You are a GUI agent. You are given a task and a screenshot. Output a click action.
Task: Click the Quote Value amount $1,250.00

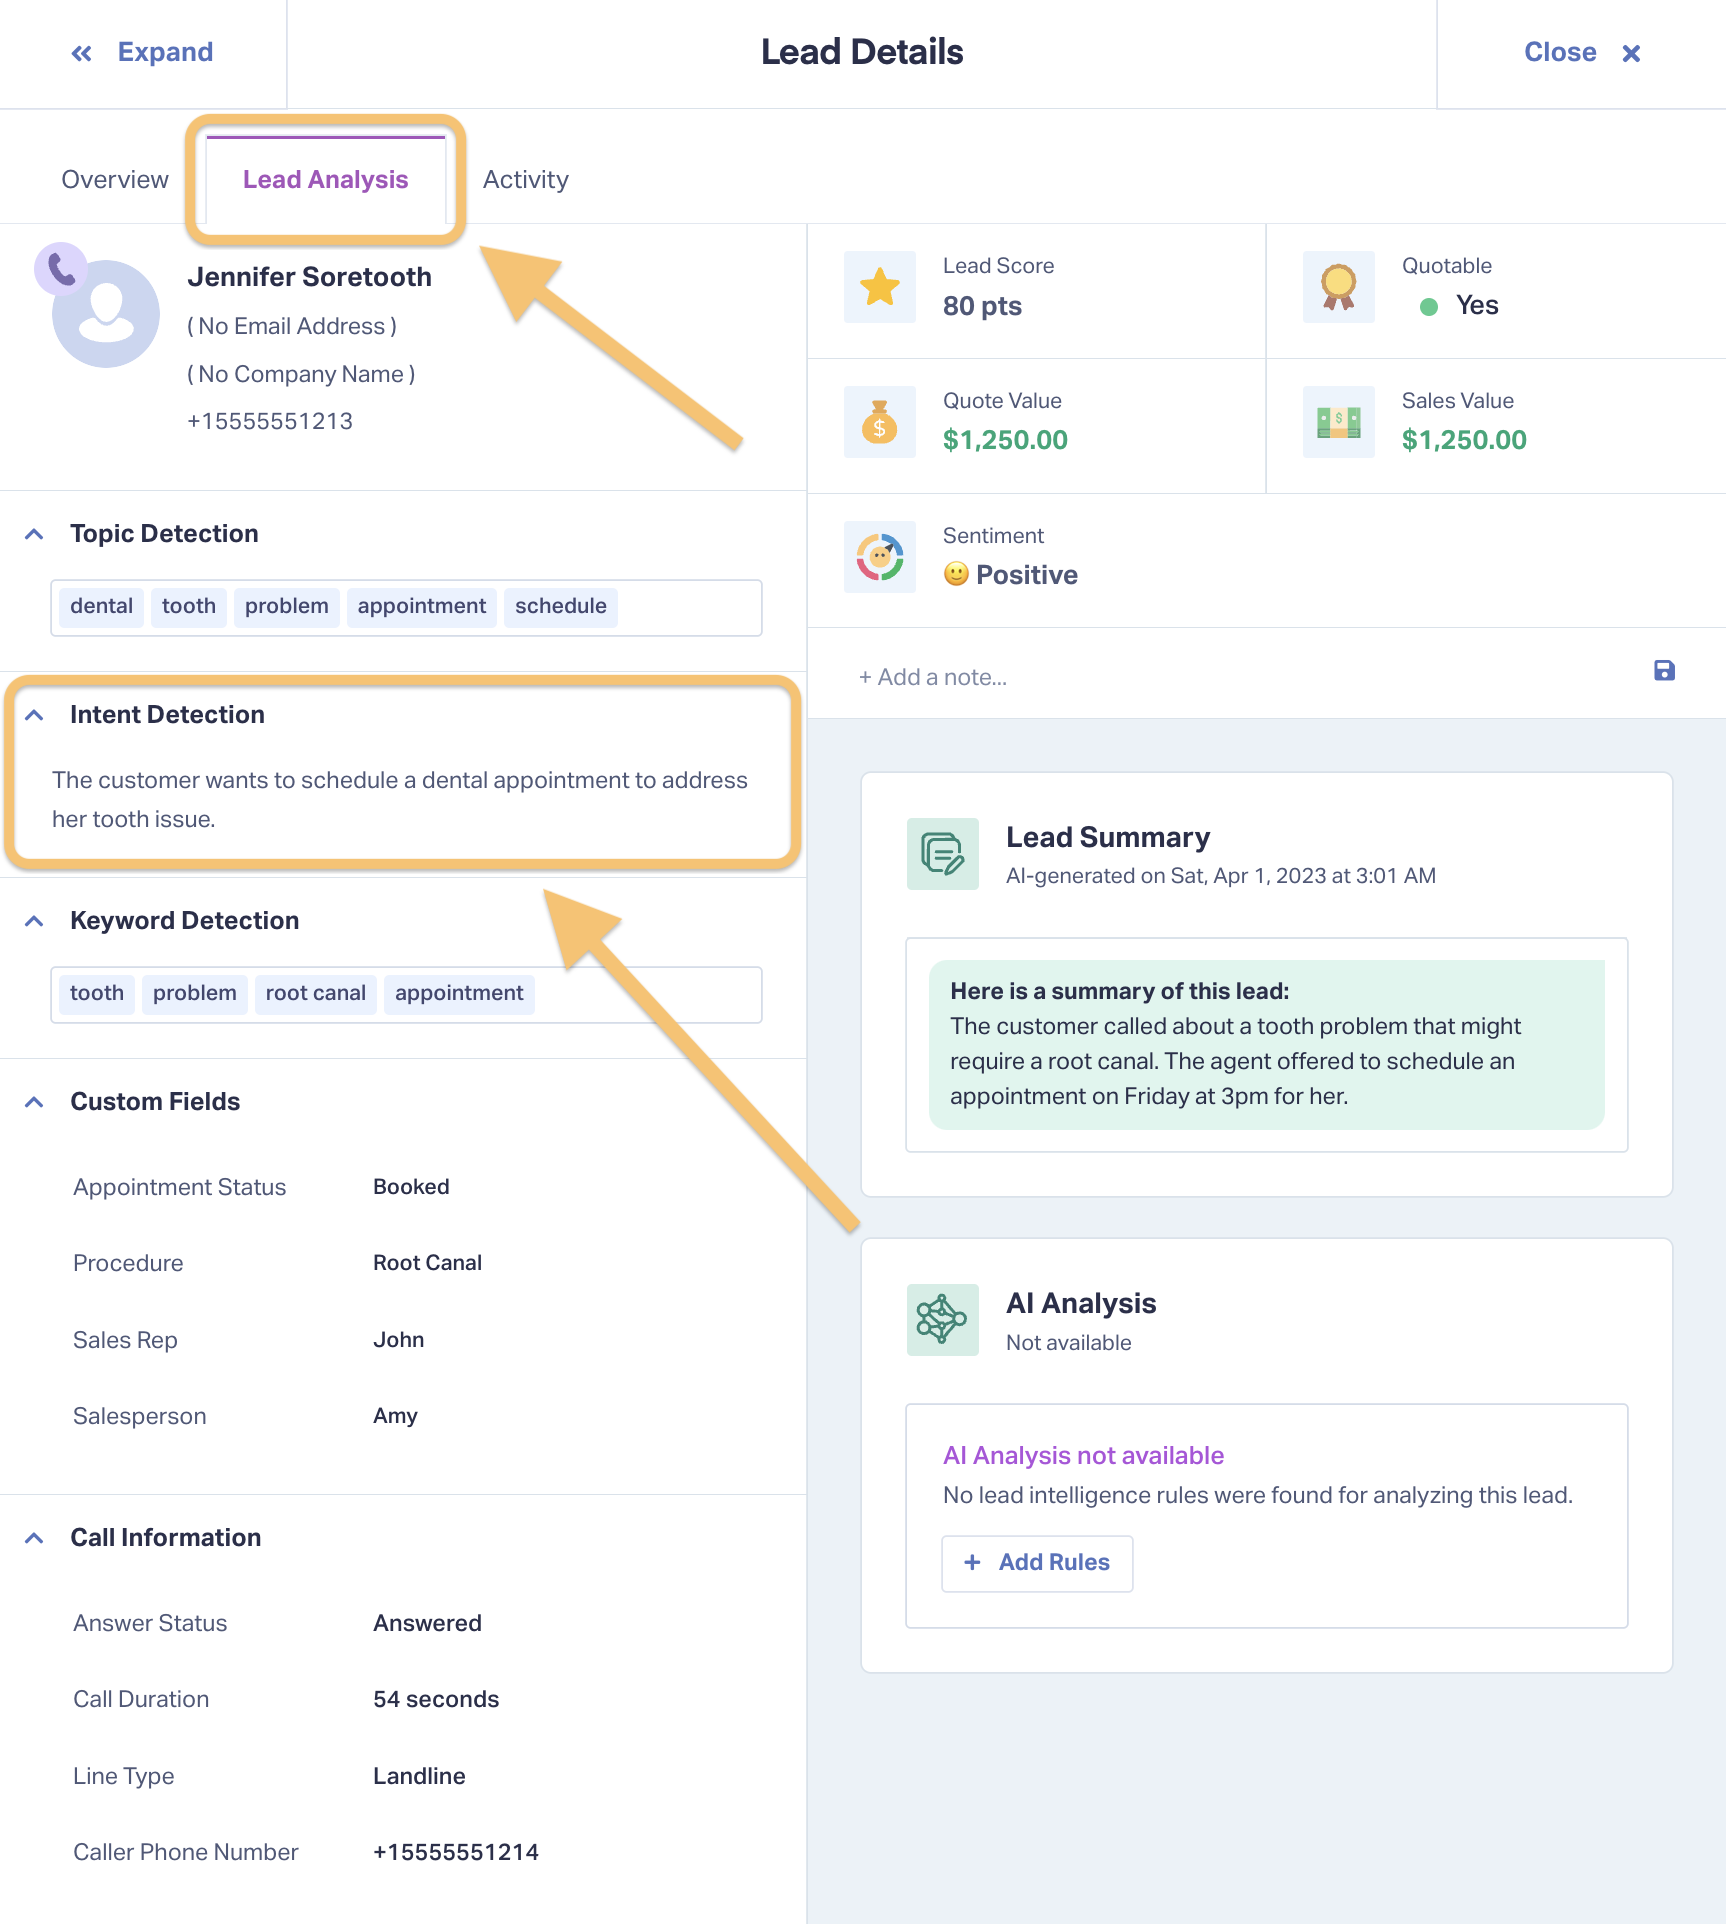[1005, 440]
